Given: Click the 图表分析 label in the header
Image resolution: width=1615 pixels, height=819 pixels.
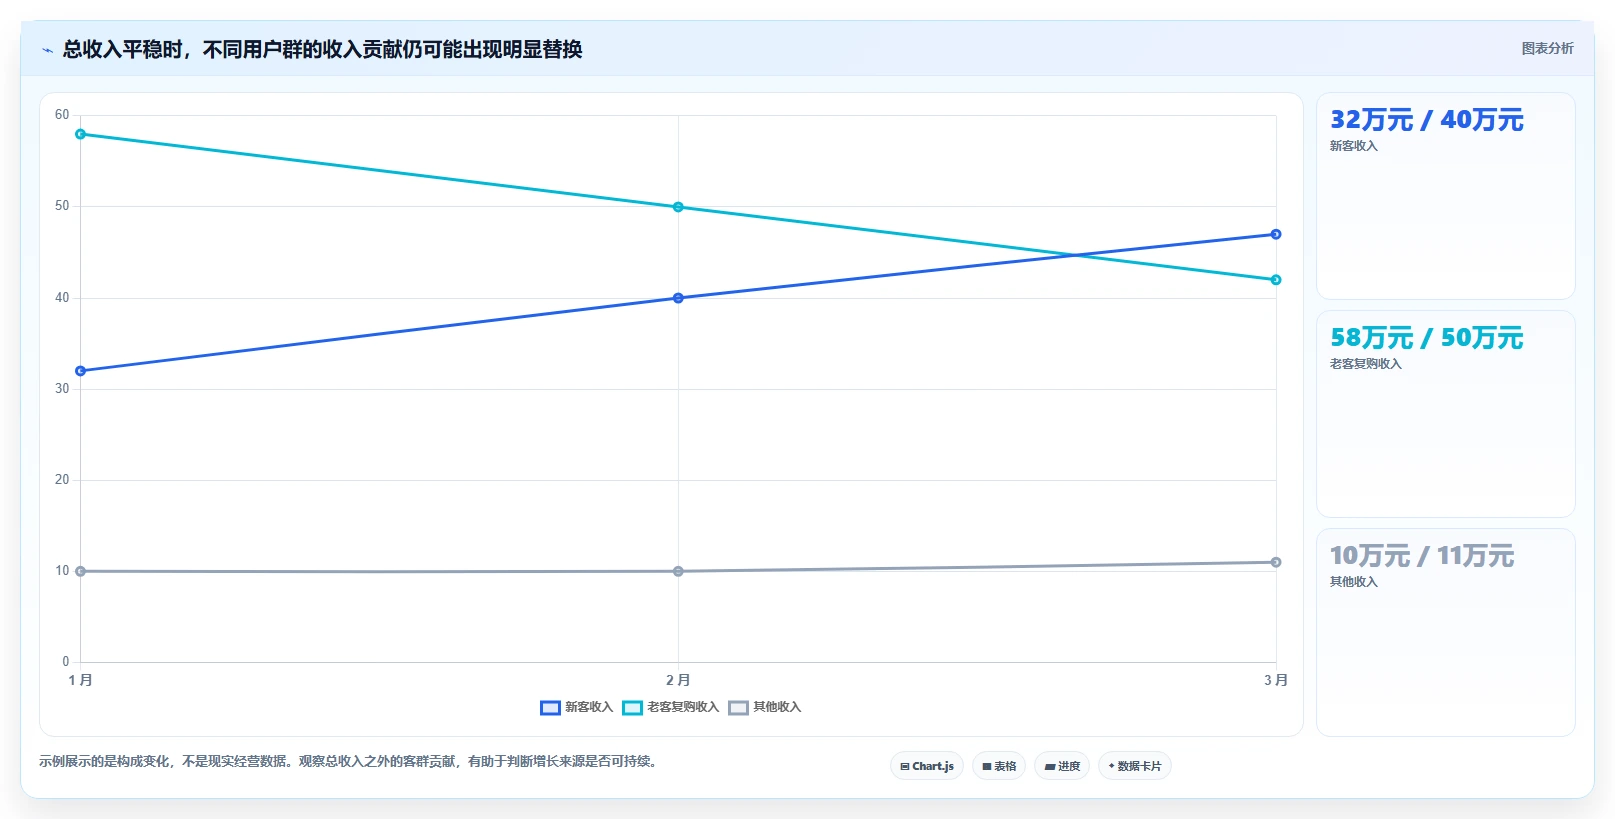Looking at the screenshot, I should [x=1547, y=48].
